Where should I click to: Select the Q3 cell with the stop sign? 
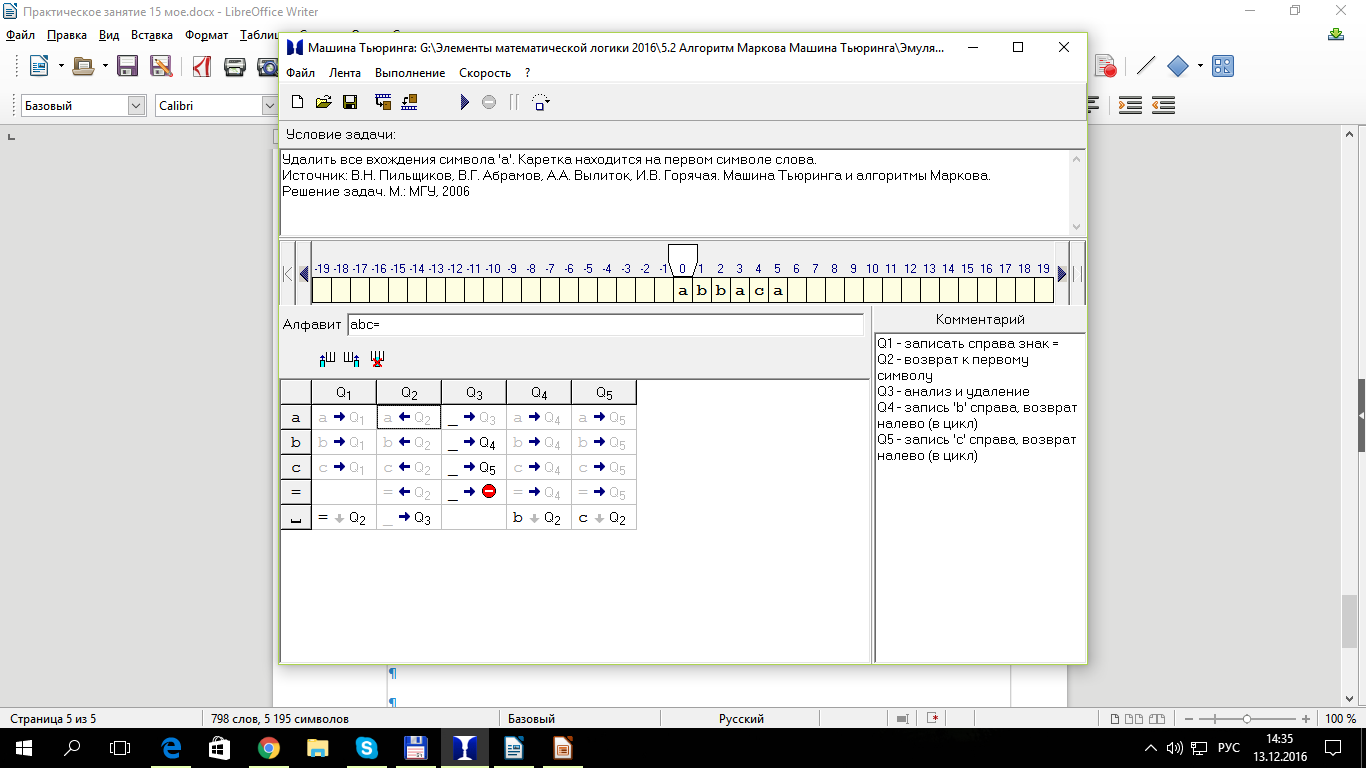(474, 492)
